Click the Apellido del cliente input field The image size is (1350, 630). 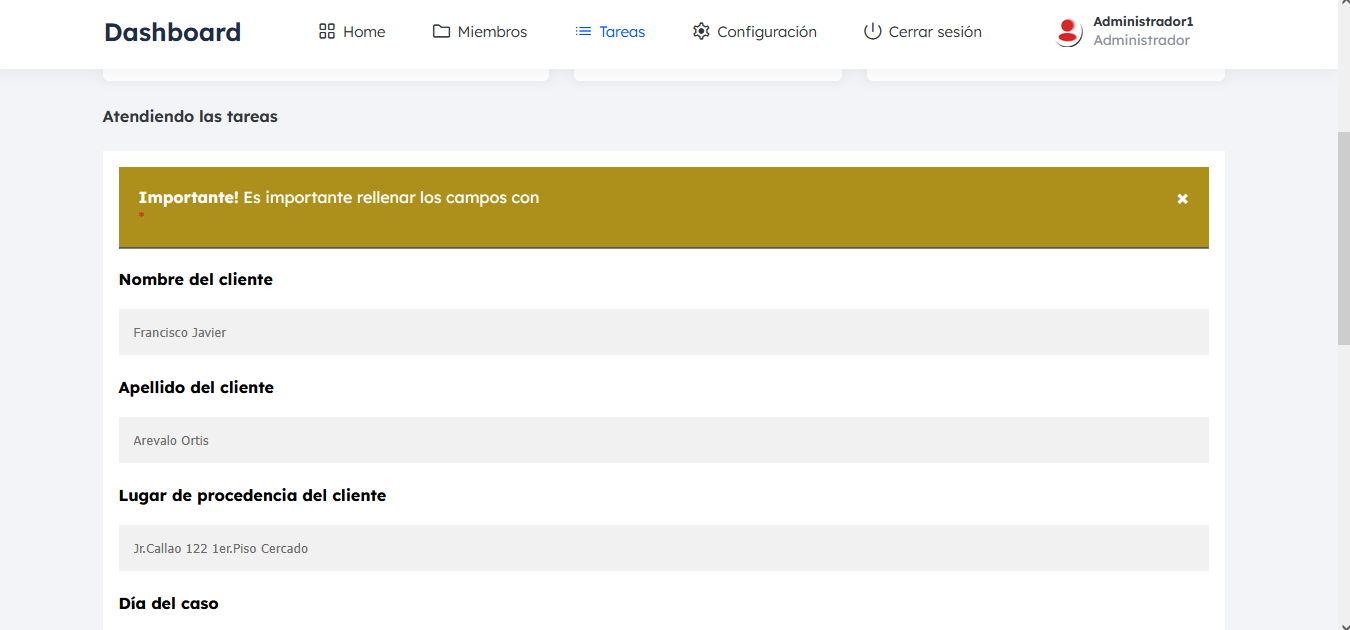point(663,440)
